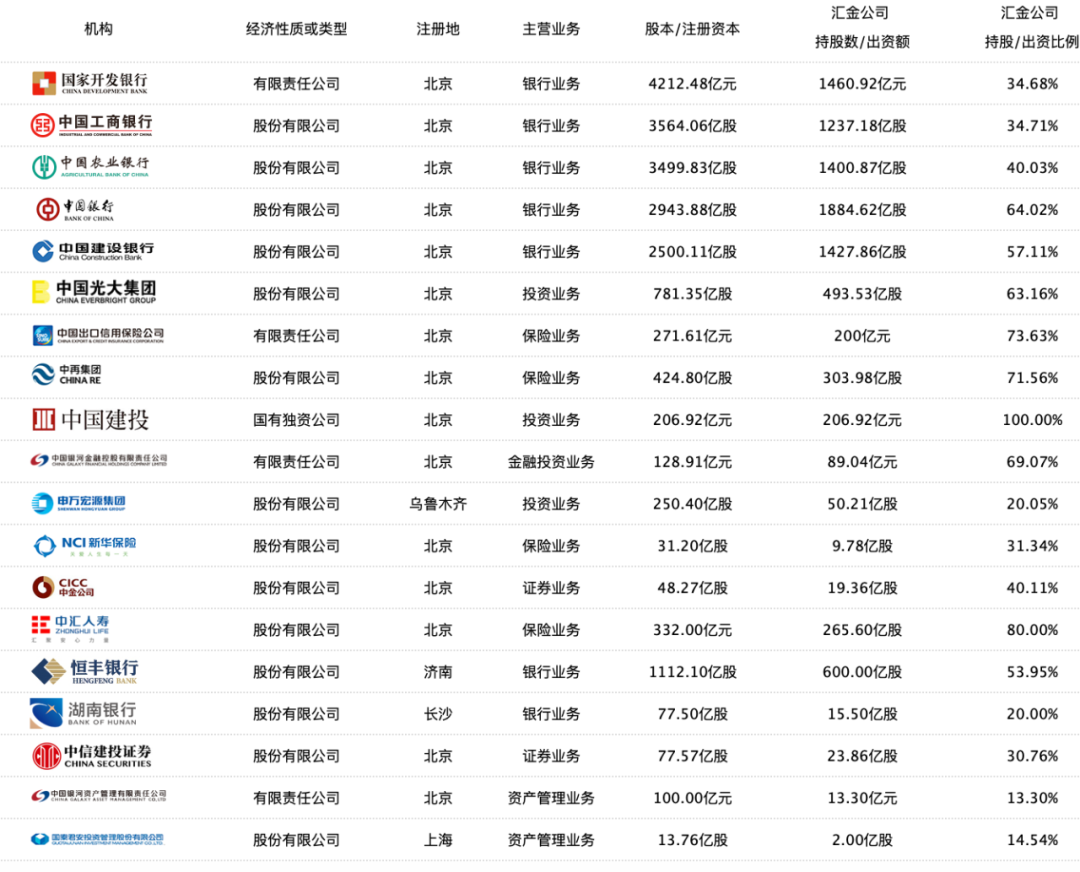Select the 50.21亿股 cell
1080x872 pixels.
point(862,504)
